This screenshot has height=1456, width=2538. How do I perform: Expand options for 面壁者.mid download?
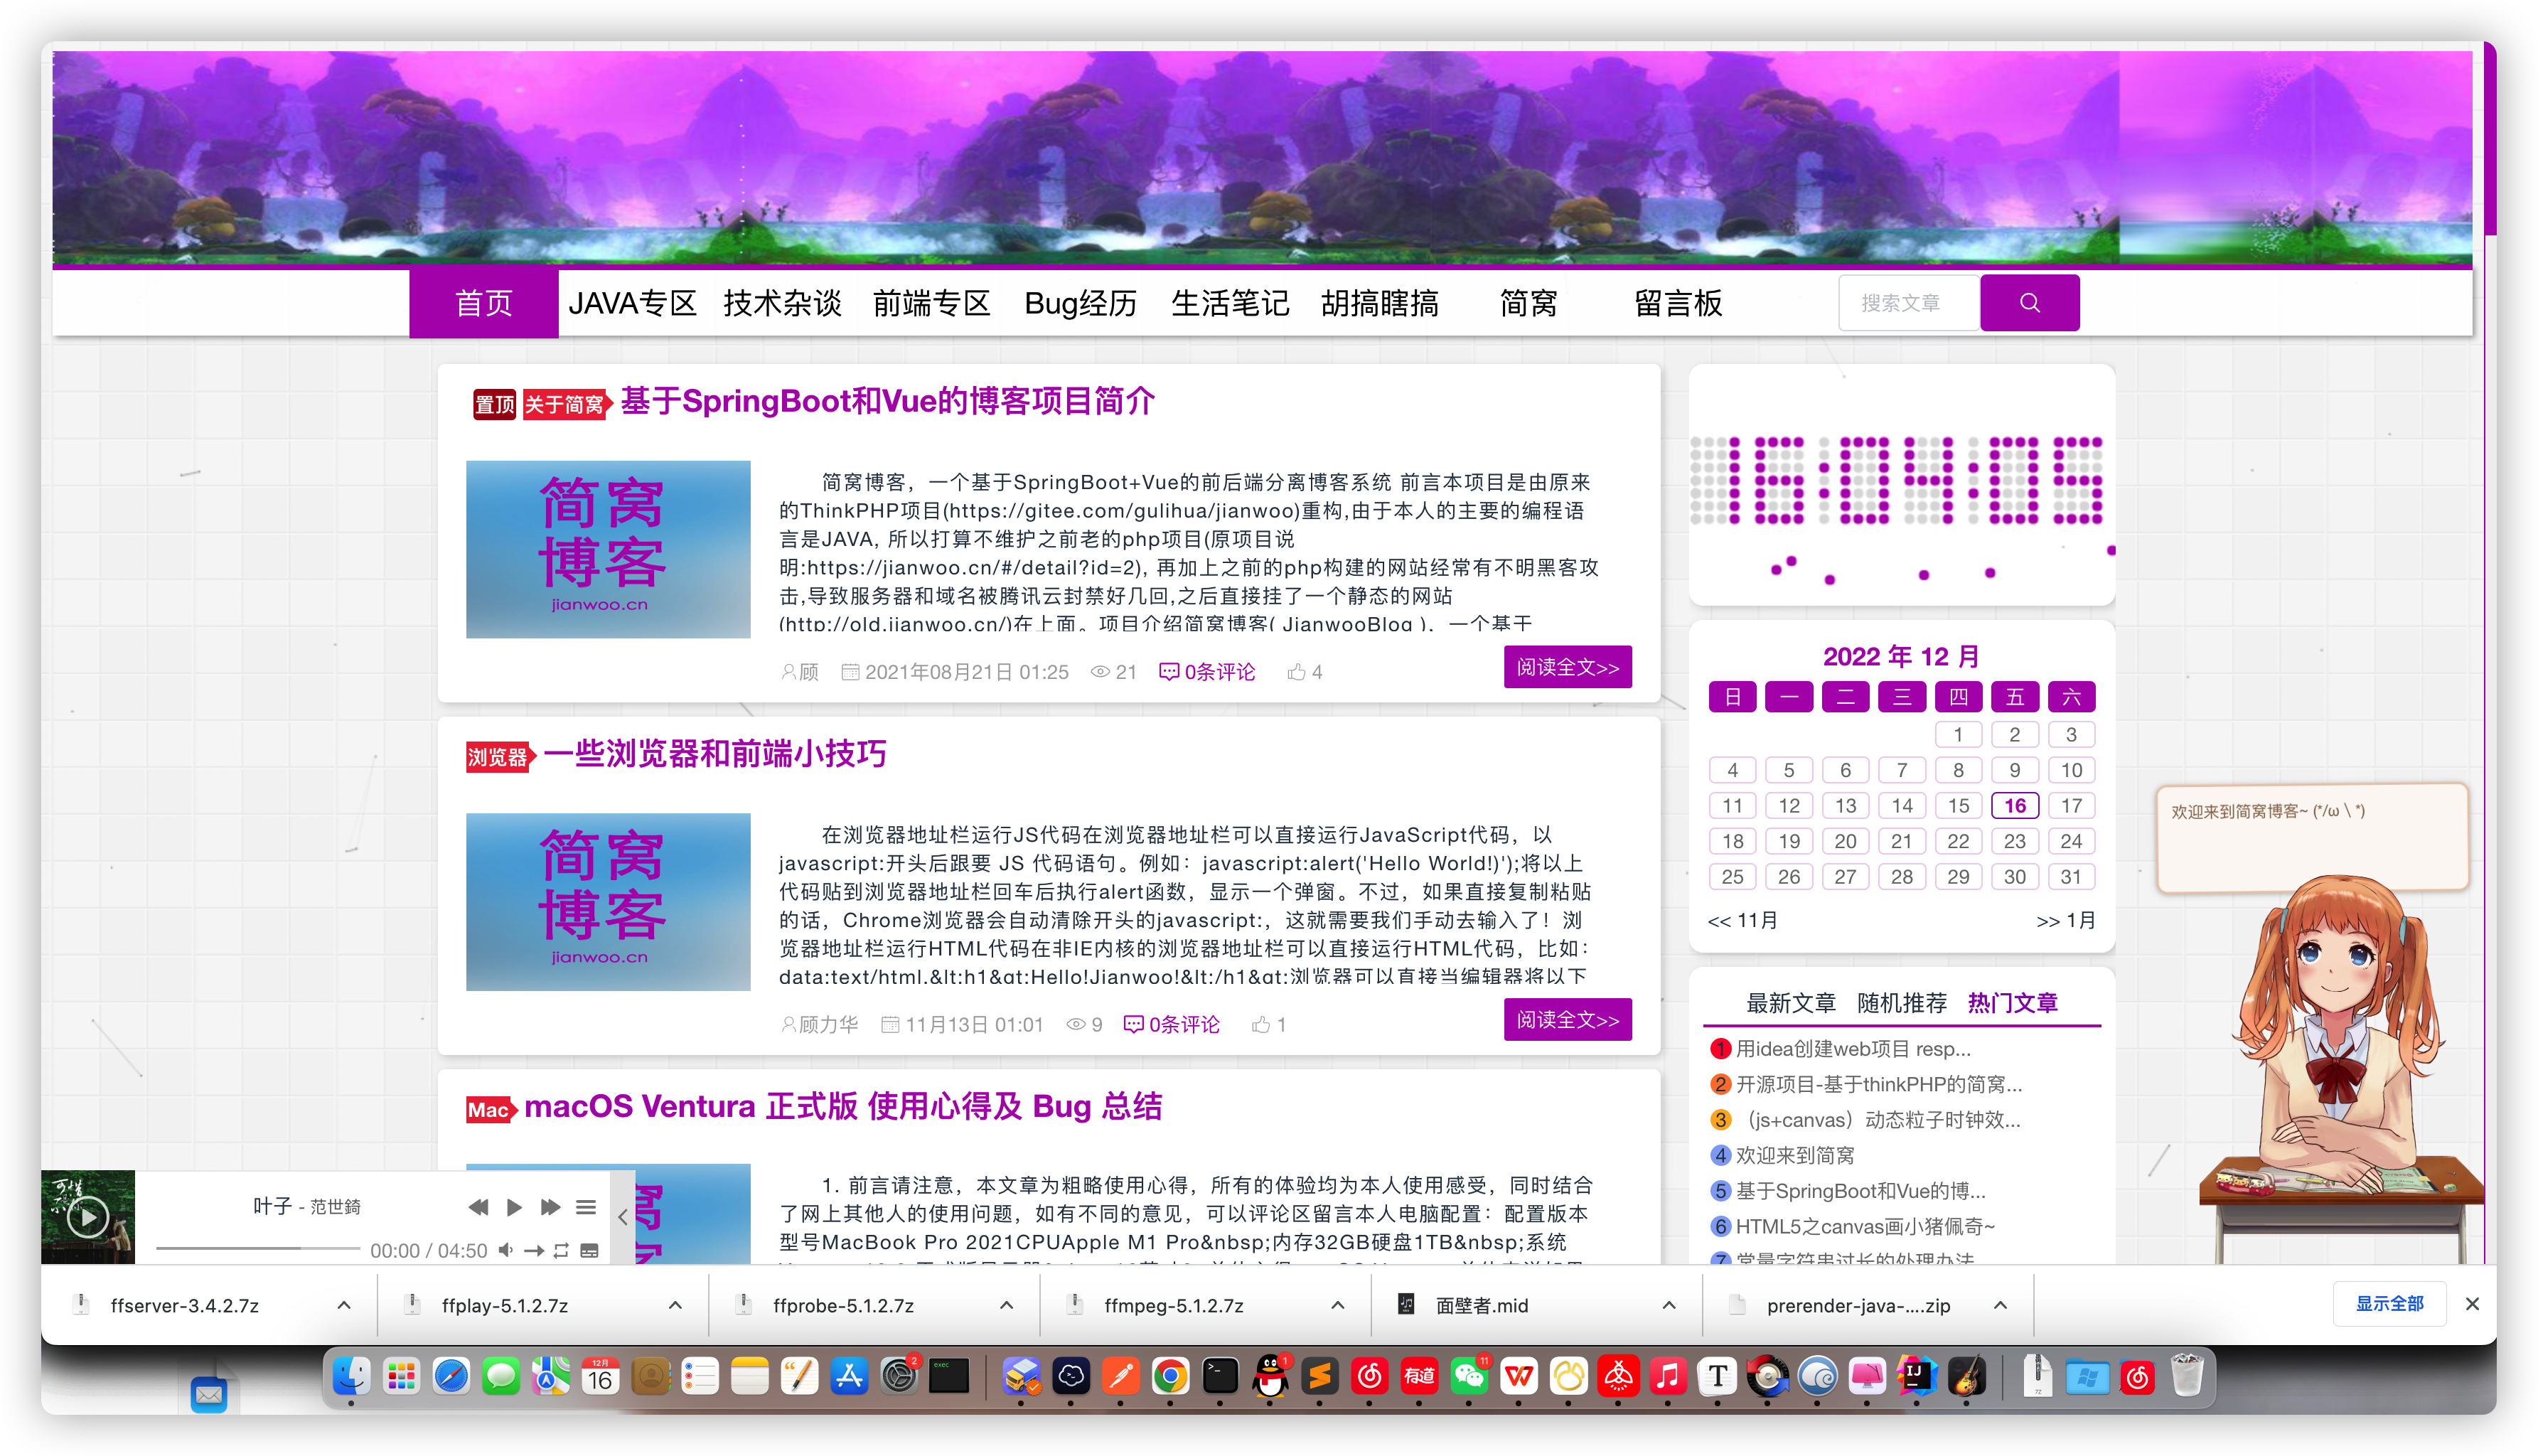click(1669, 1305)
